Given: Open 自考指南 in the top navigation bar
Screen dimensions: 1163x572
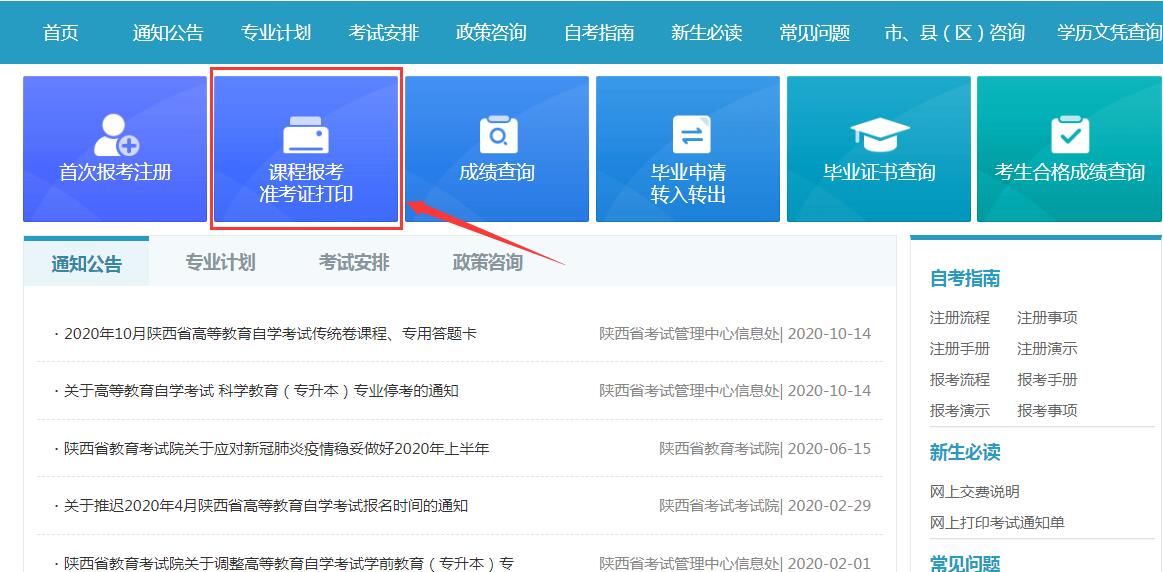Looking at the screenshot, I should point(599,33).
